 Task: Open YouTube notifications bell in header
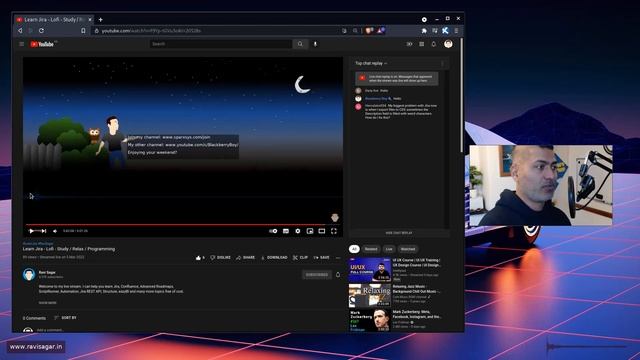coord(434,44)
